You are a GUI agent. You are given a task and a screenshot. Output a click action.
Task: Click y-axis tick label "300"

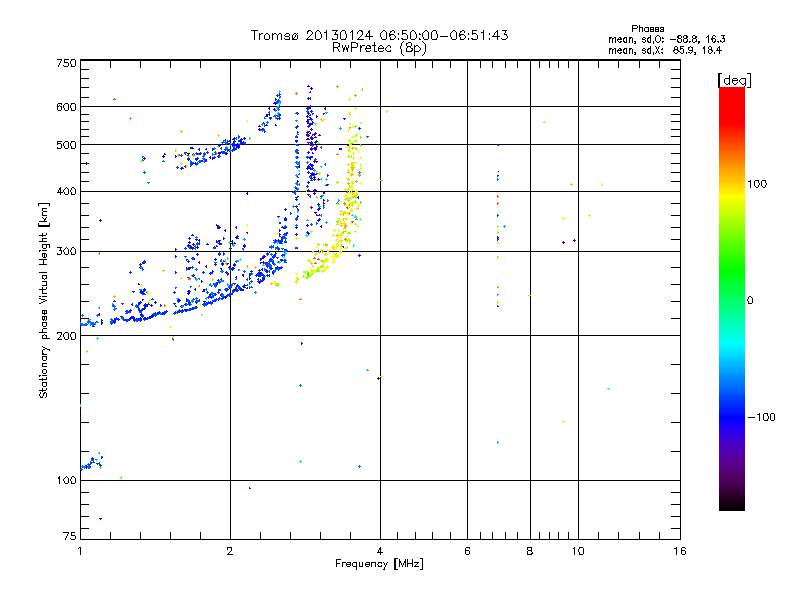[66, 252]
